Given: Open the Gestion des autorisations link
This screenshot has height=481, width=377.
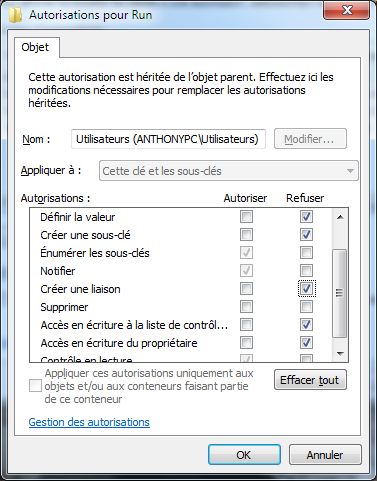Looking at the screenshot, I should click(89, 422).
